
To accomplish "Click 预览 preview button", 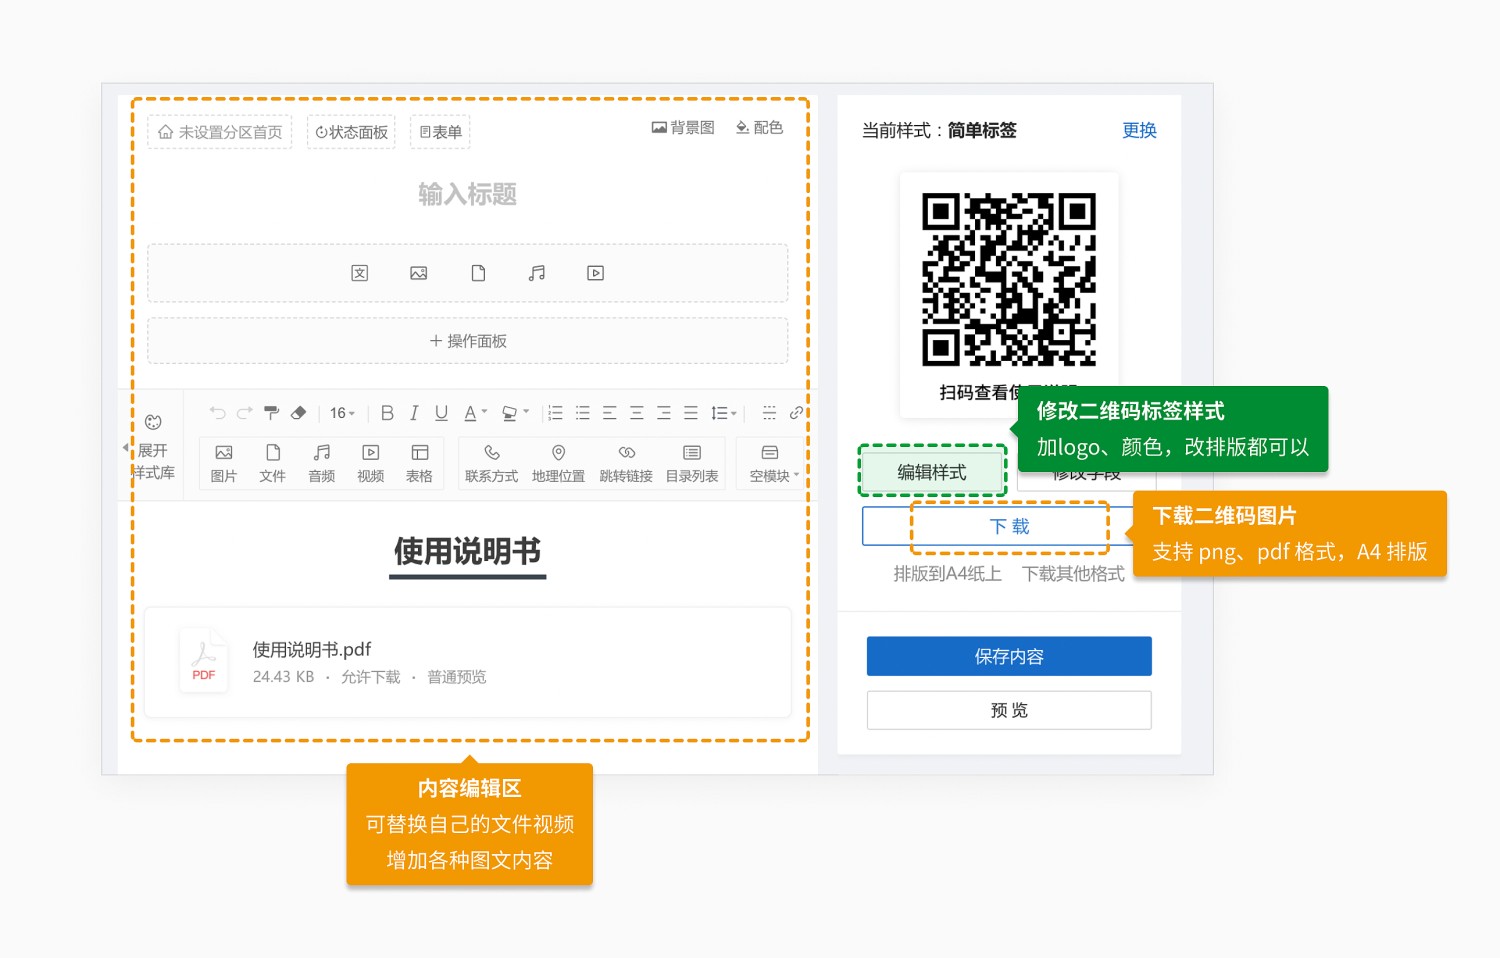I will click(1009, 710).
